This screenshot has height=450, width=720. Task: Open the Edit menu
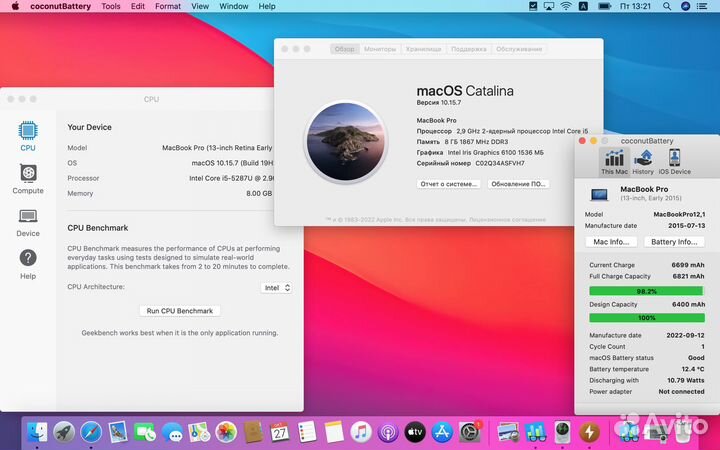click(x=138, y=6)
